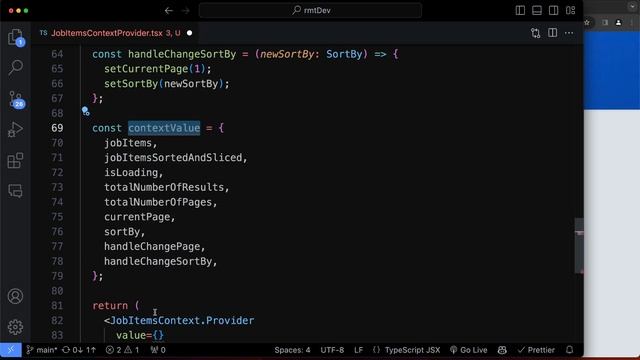Click the profile icon in the browser window
Image resolution: width=640 pixels, height=360 pixels.
coord(618,23)
